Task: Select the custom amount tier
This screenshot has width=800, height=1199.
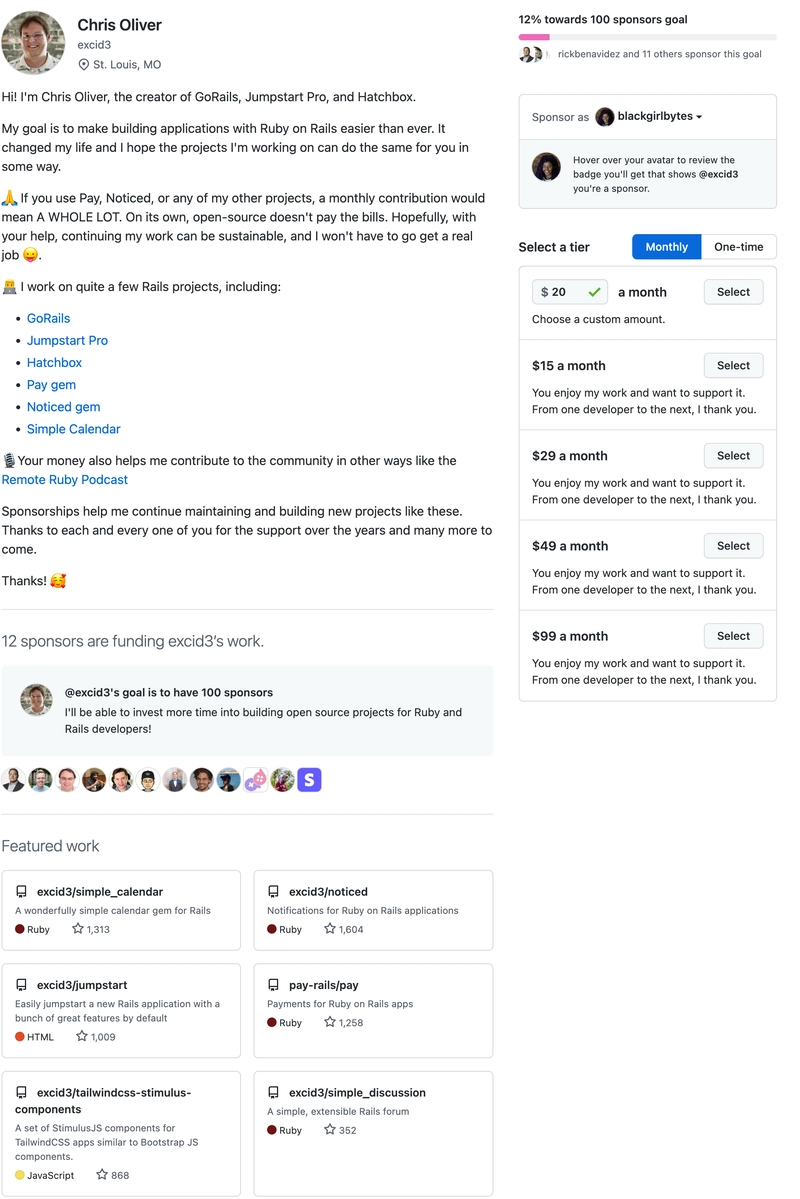Action: point(733,292)
